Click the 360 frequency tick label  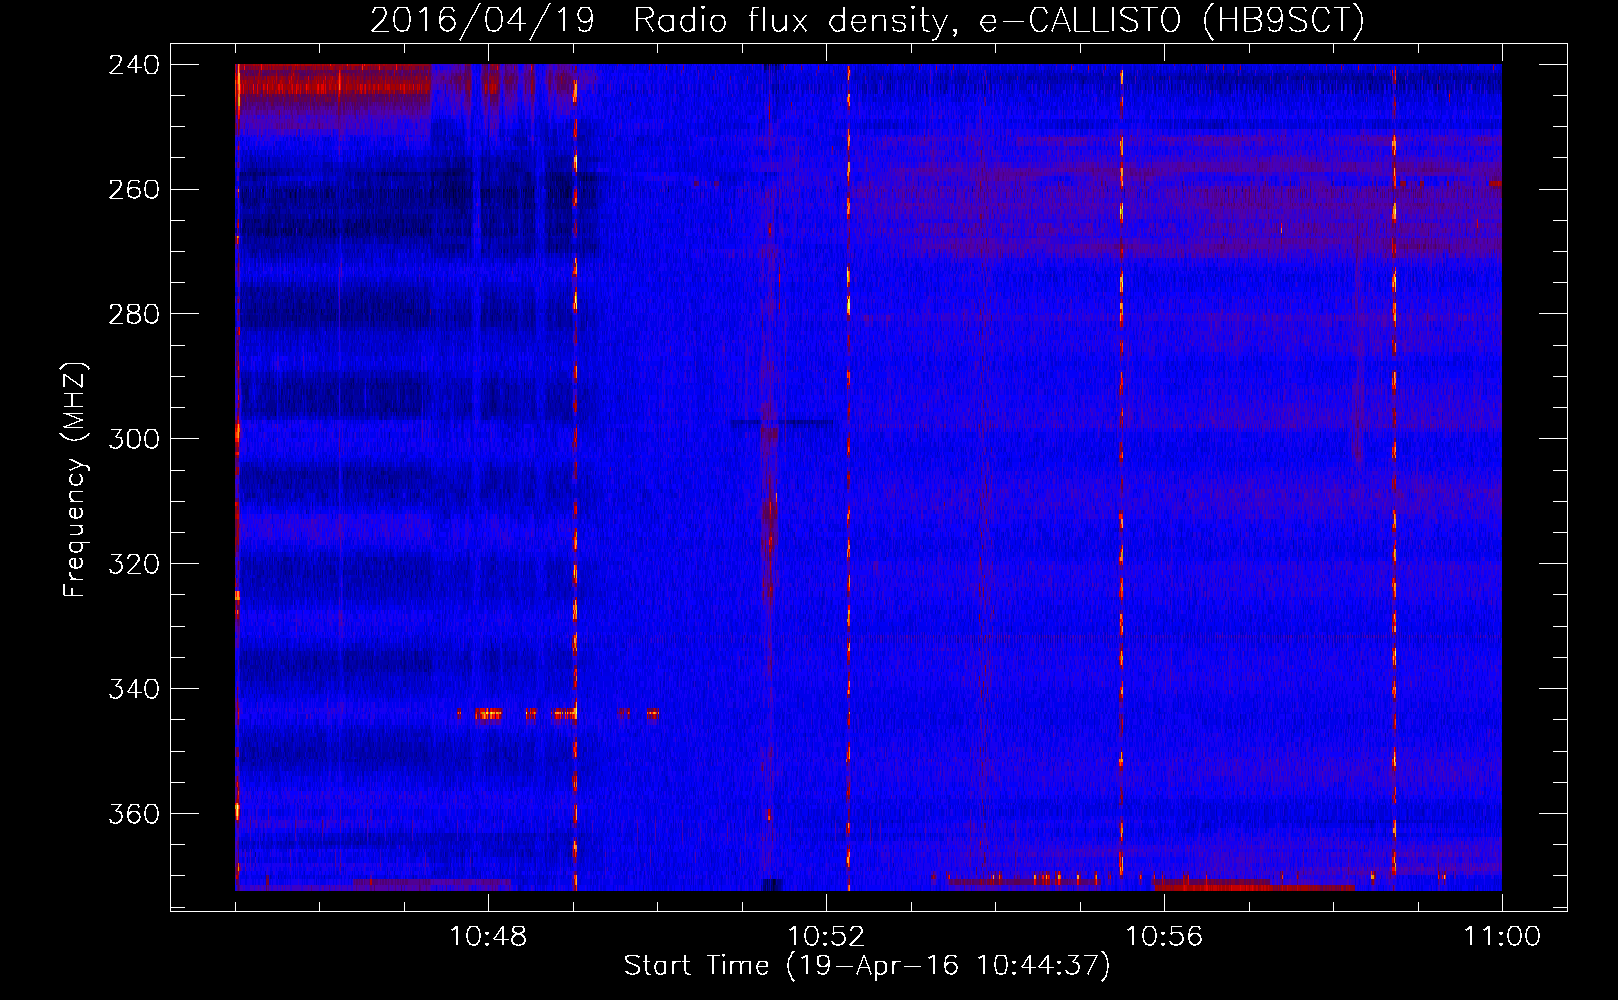134,815
